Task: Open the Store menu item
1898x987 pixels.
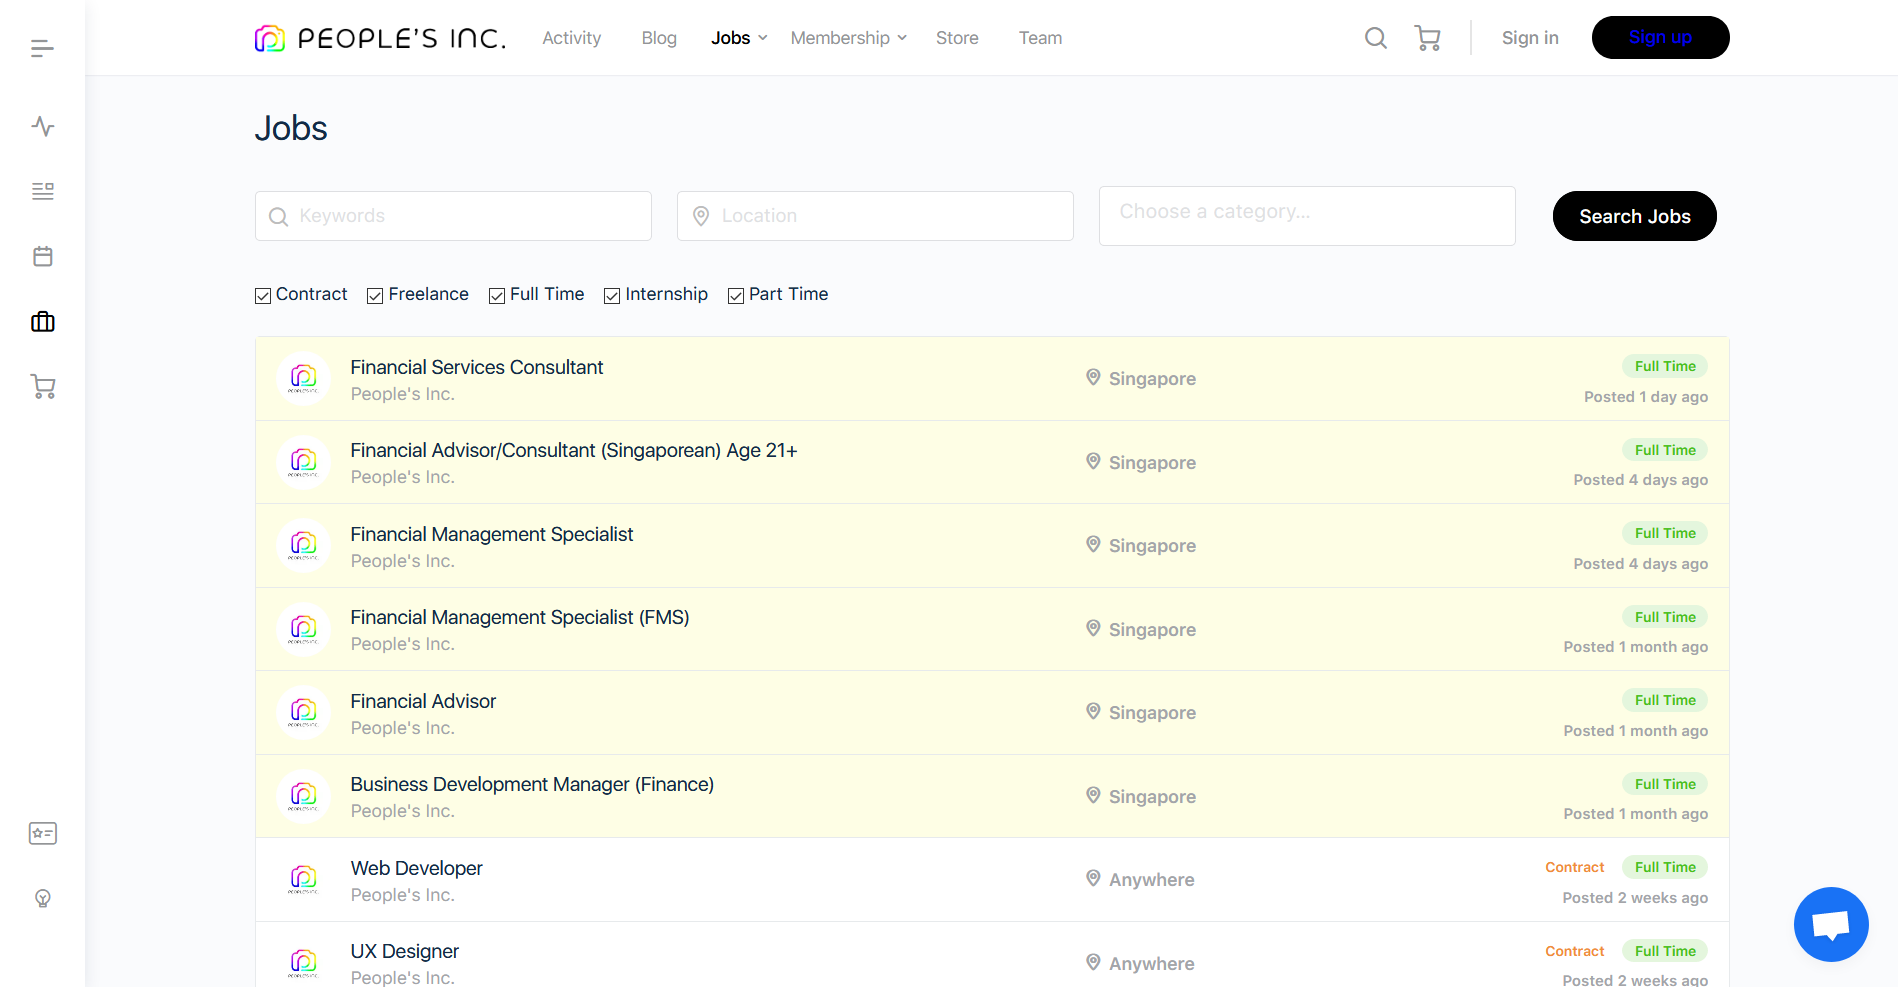Action: coord(957,38)
